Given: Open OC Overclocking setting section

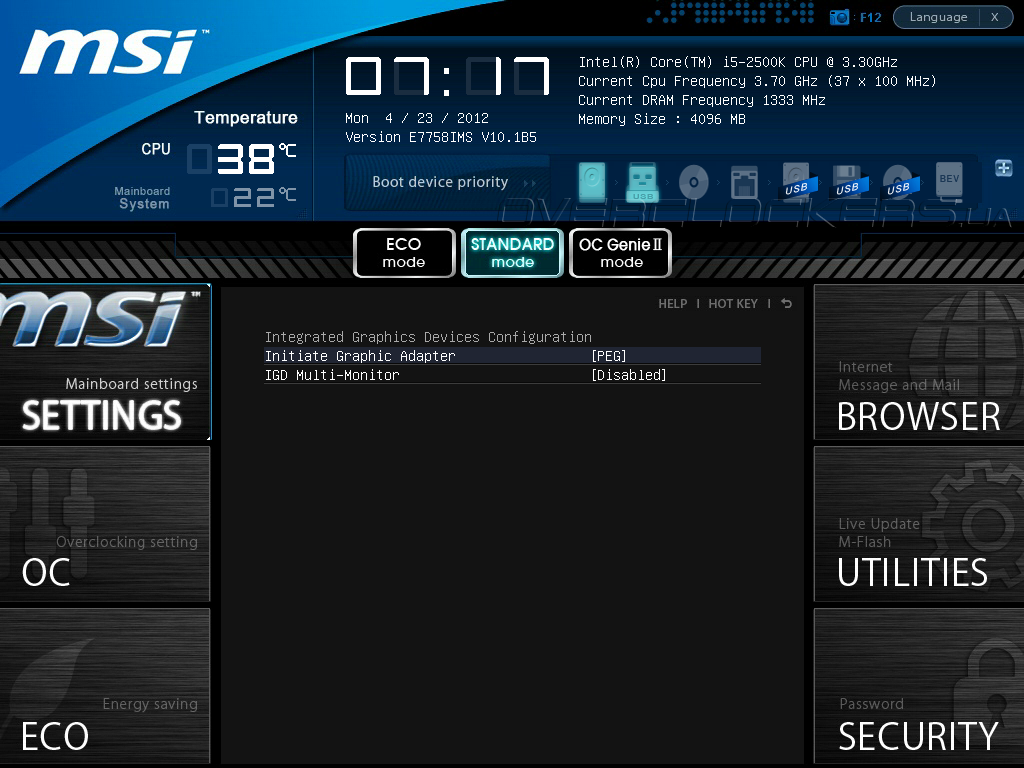Looking at the screenshot, I should tap(105, 524).
